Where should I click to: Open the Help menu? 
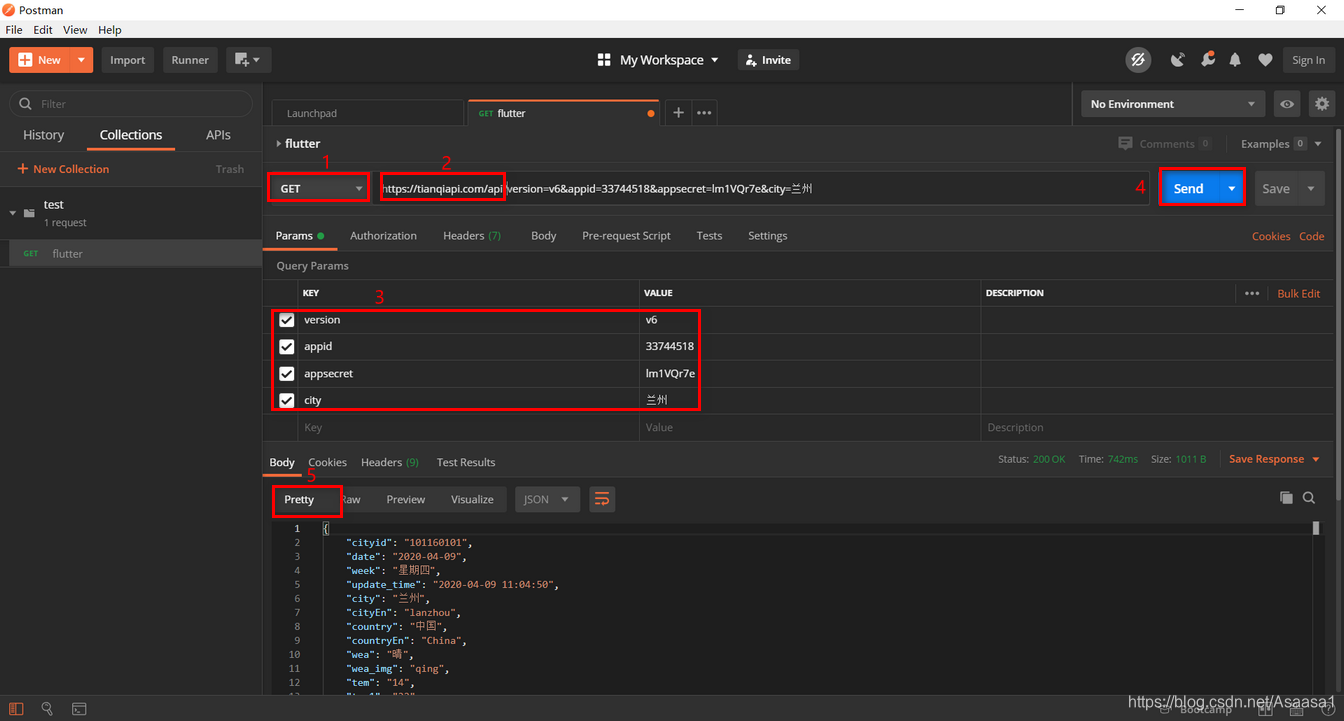[x=110, y=30]
